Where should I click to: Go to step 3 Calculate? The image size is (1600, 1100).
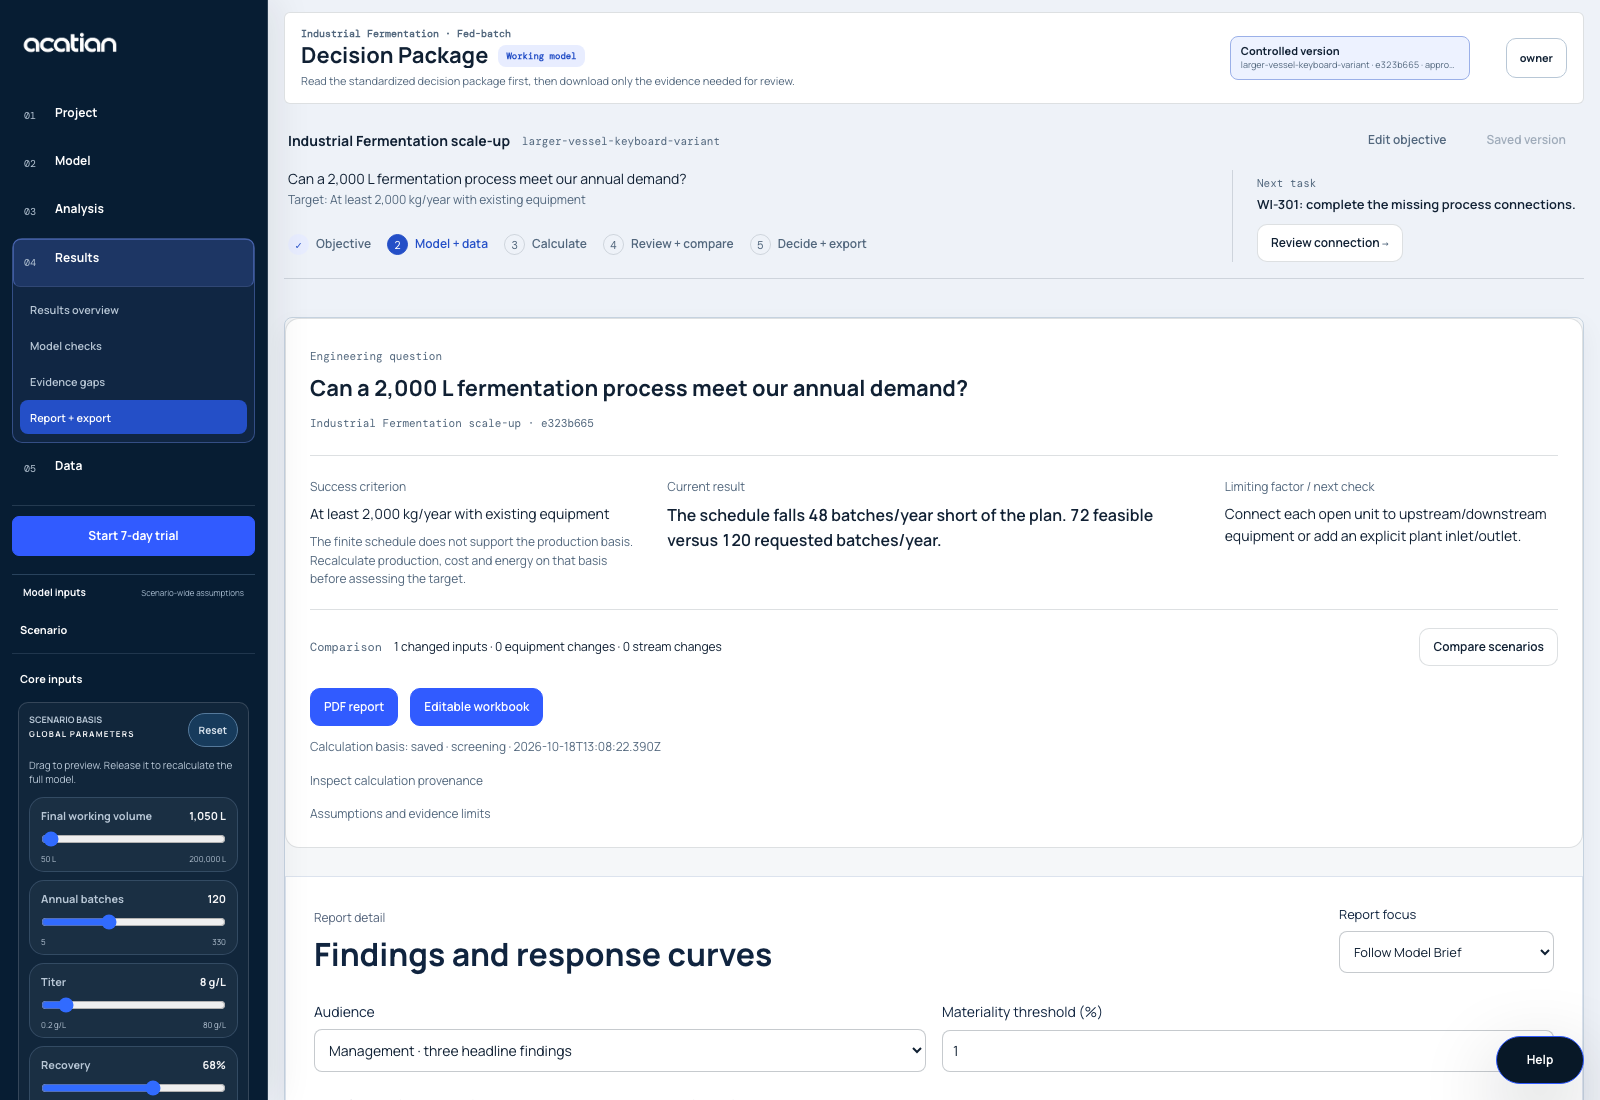pos(546,244)
